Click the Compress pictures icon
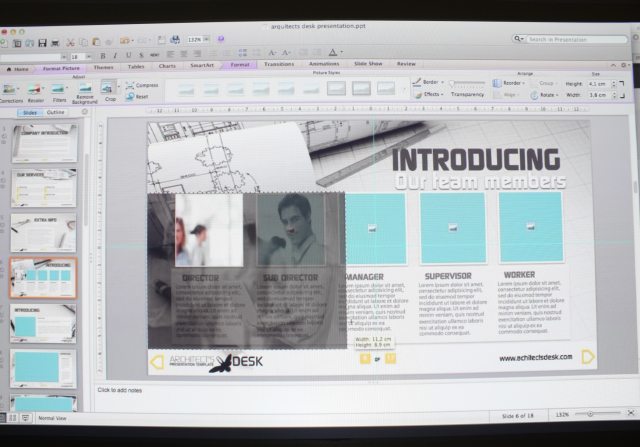Image resolution: width=640 pixels, height=447 pixels. coord(130,85)
